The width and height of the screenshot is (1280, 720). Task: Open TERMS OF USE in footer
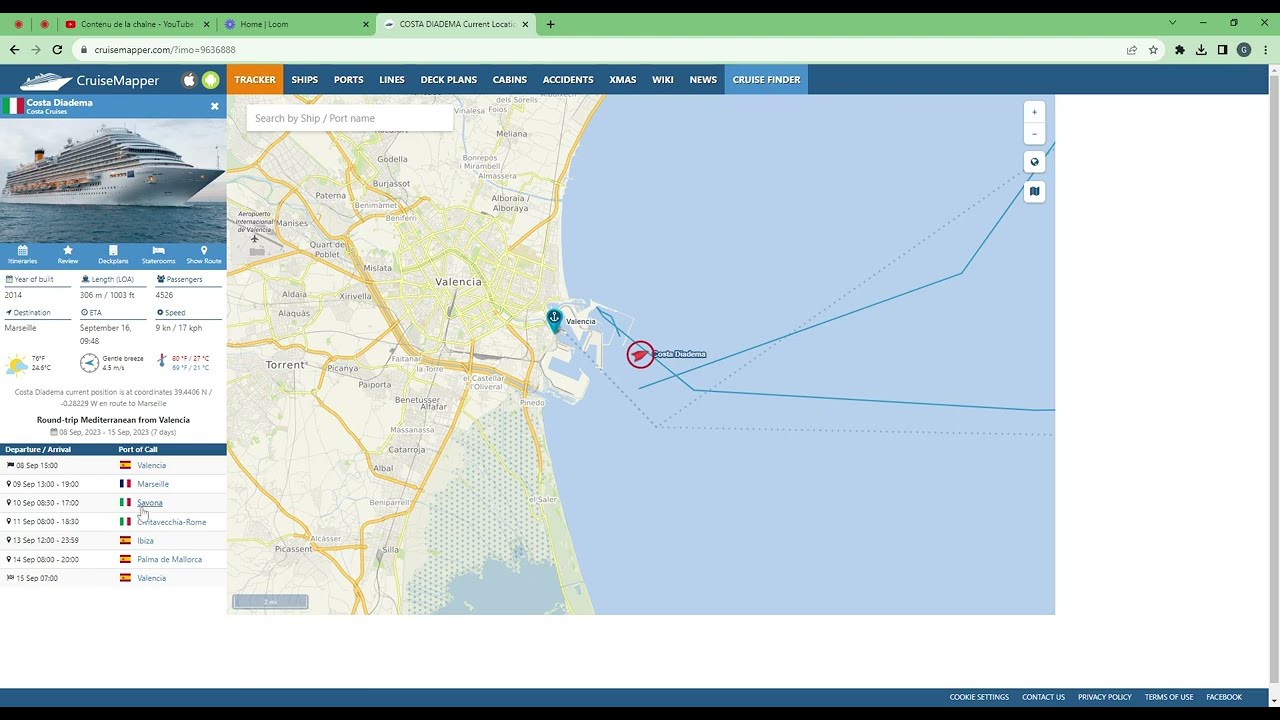[x=1169, y=697]
